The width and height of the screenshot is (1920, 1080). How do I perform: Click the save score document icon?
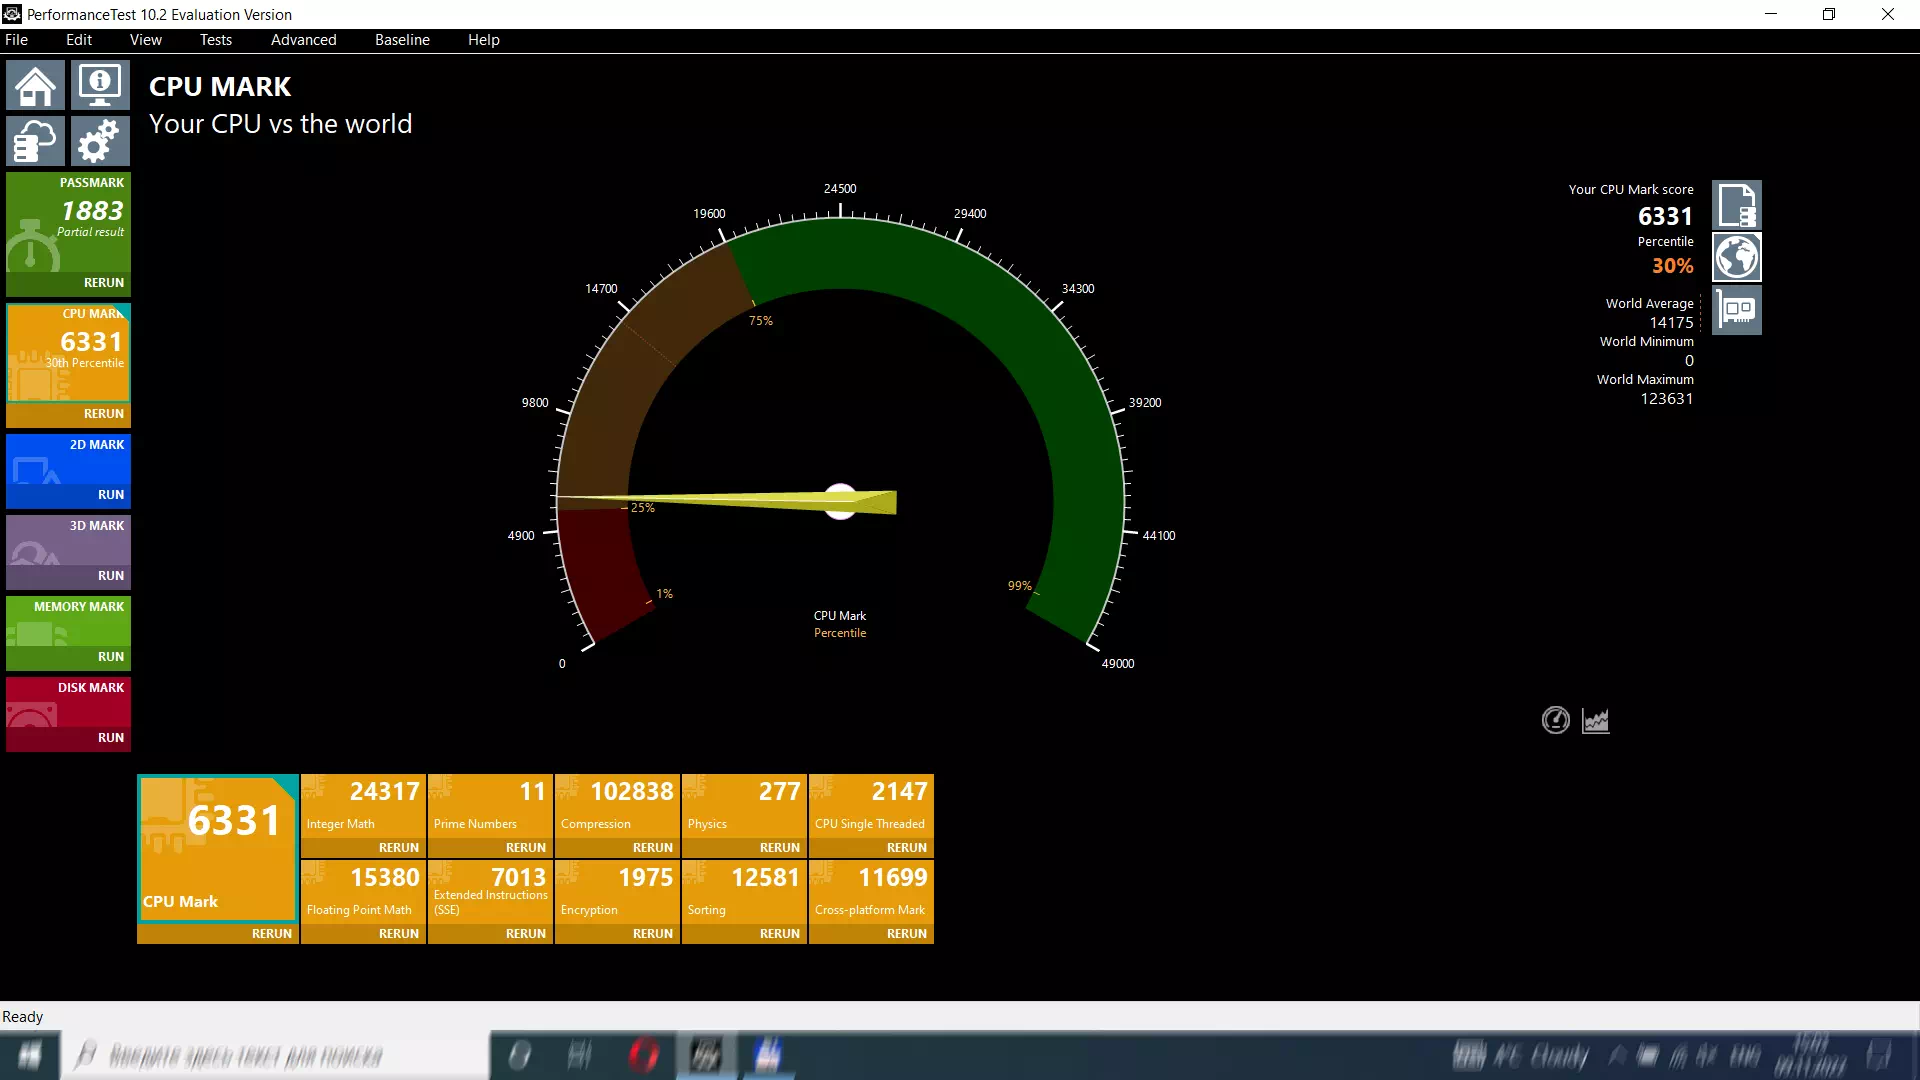click(1737, 206)
